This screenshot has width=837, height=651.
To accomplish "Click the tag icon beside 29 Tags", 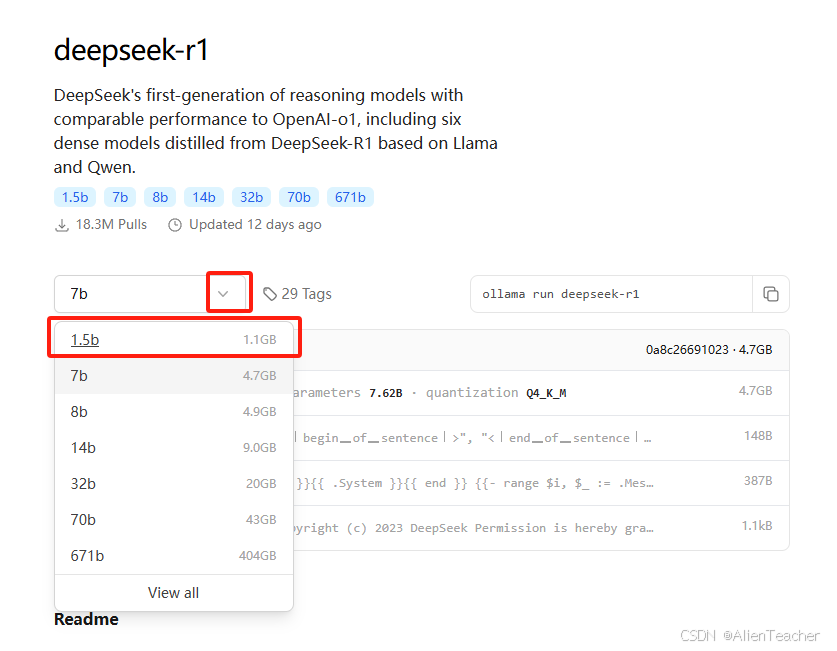I will pyautogui.click(x=270, y=294).
